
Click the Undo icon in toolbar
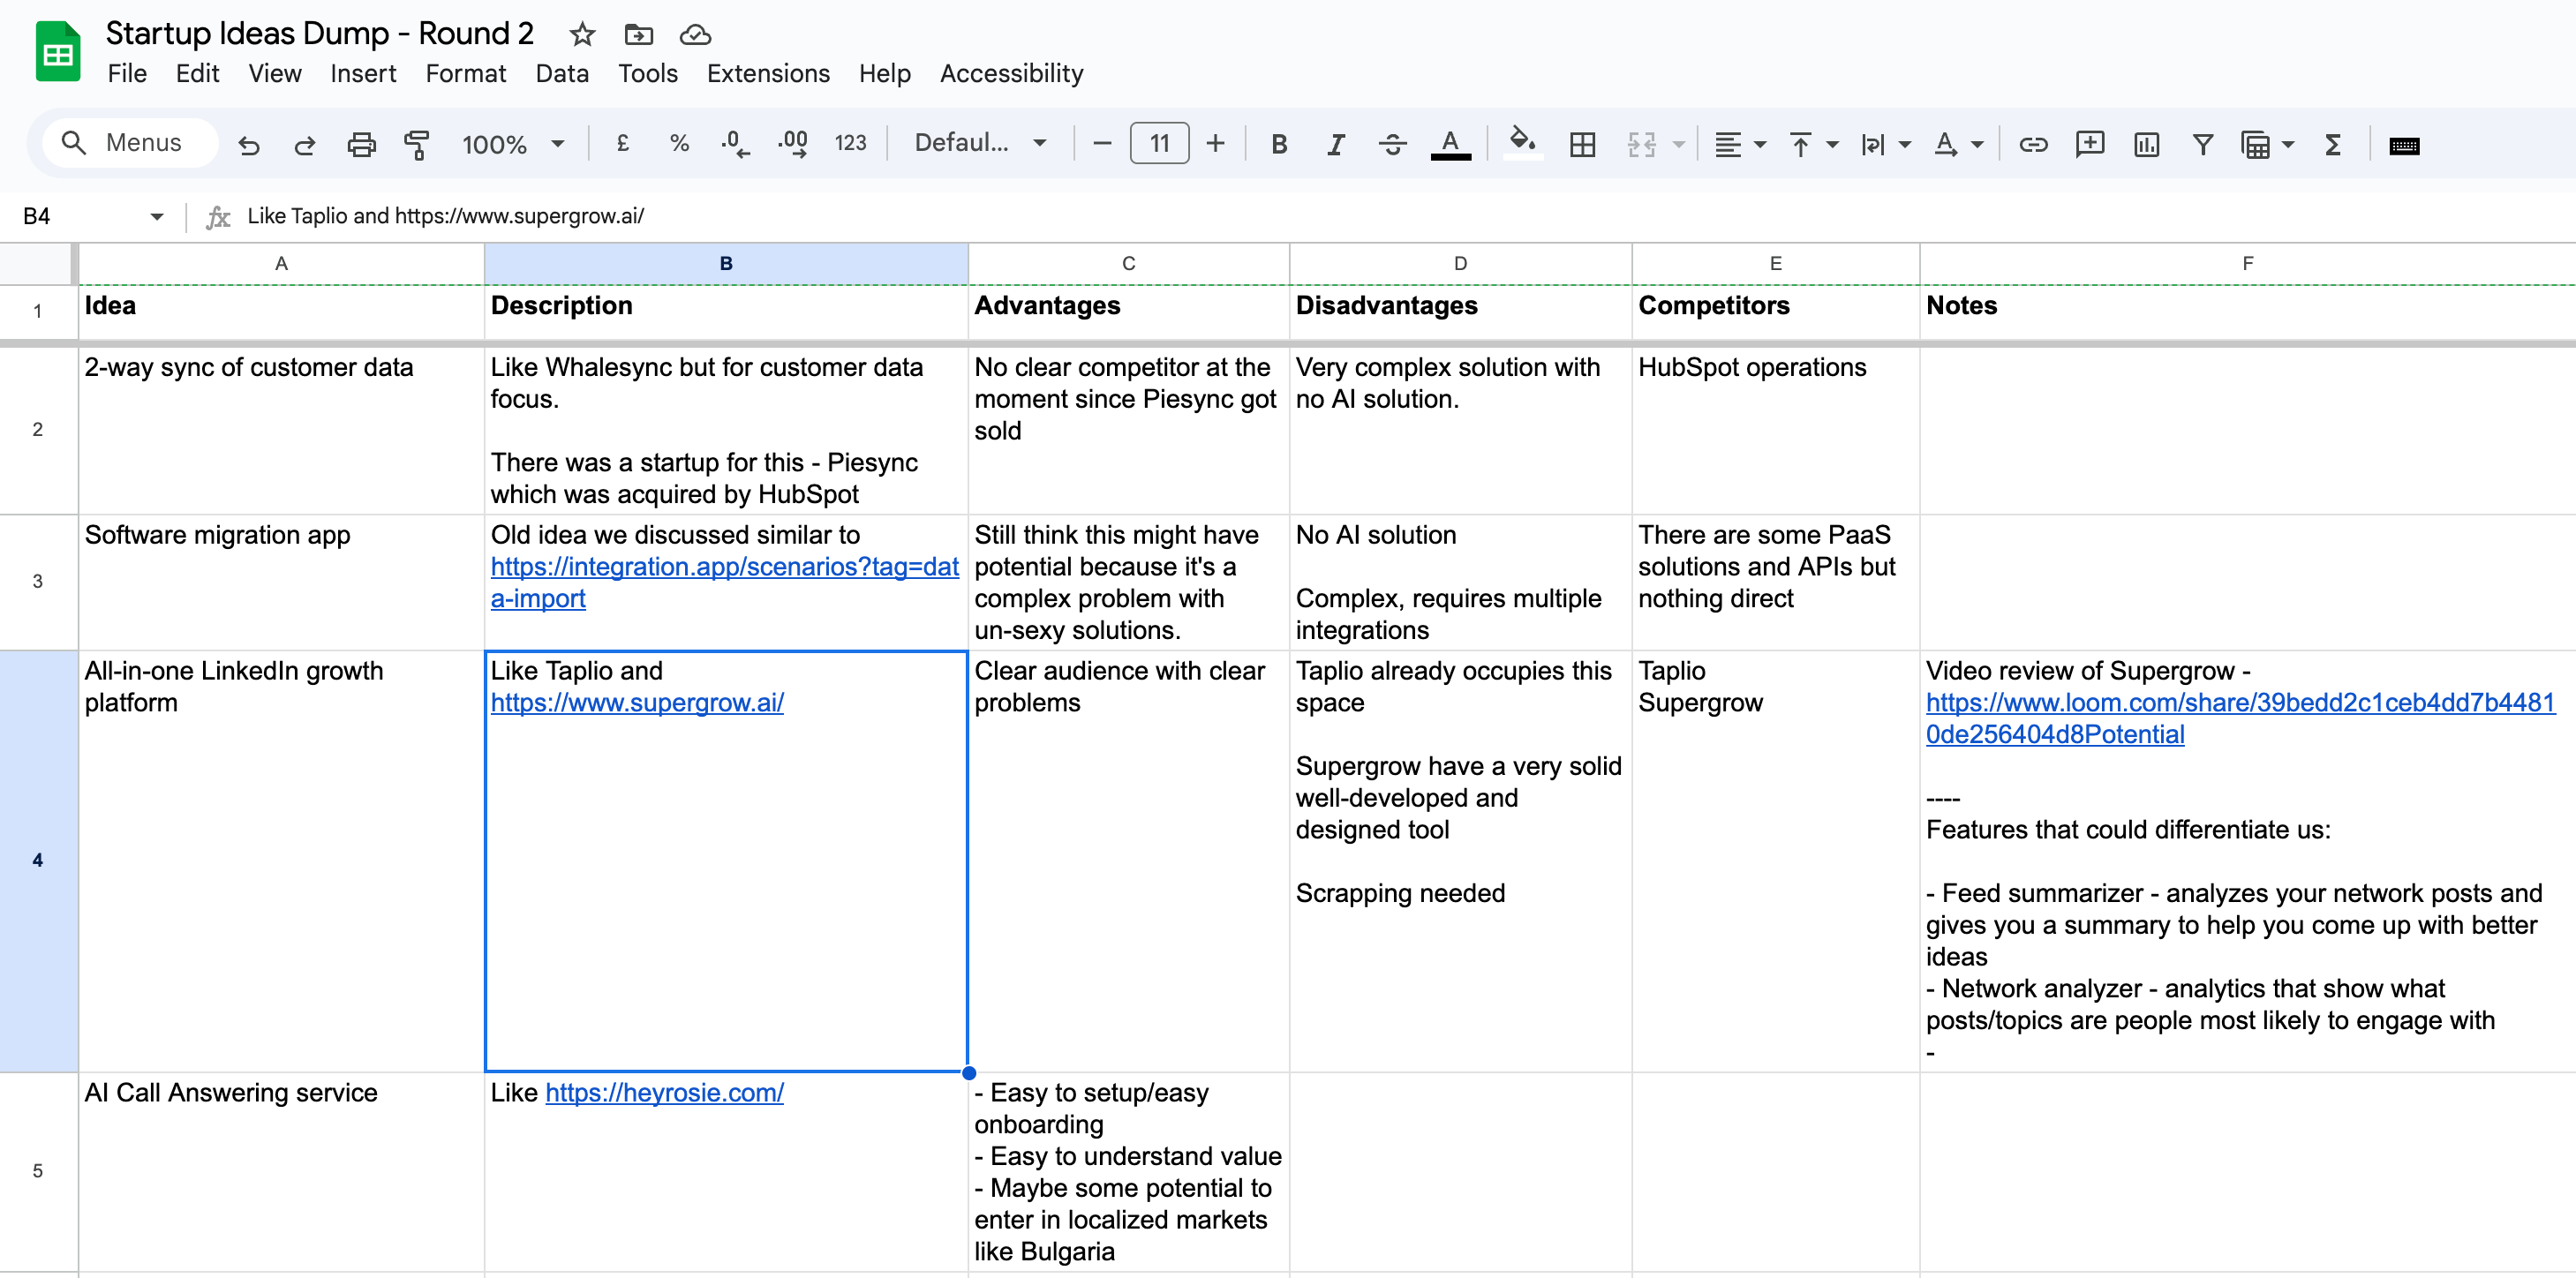tap(249, 145)
